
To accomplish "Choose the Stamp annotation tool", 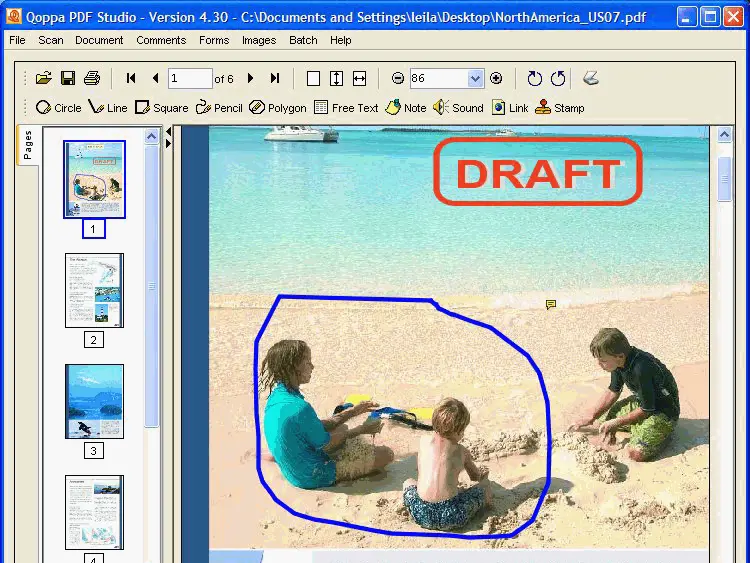I will point(559,108).
